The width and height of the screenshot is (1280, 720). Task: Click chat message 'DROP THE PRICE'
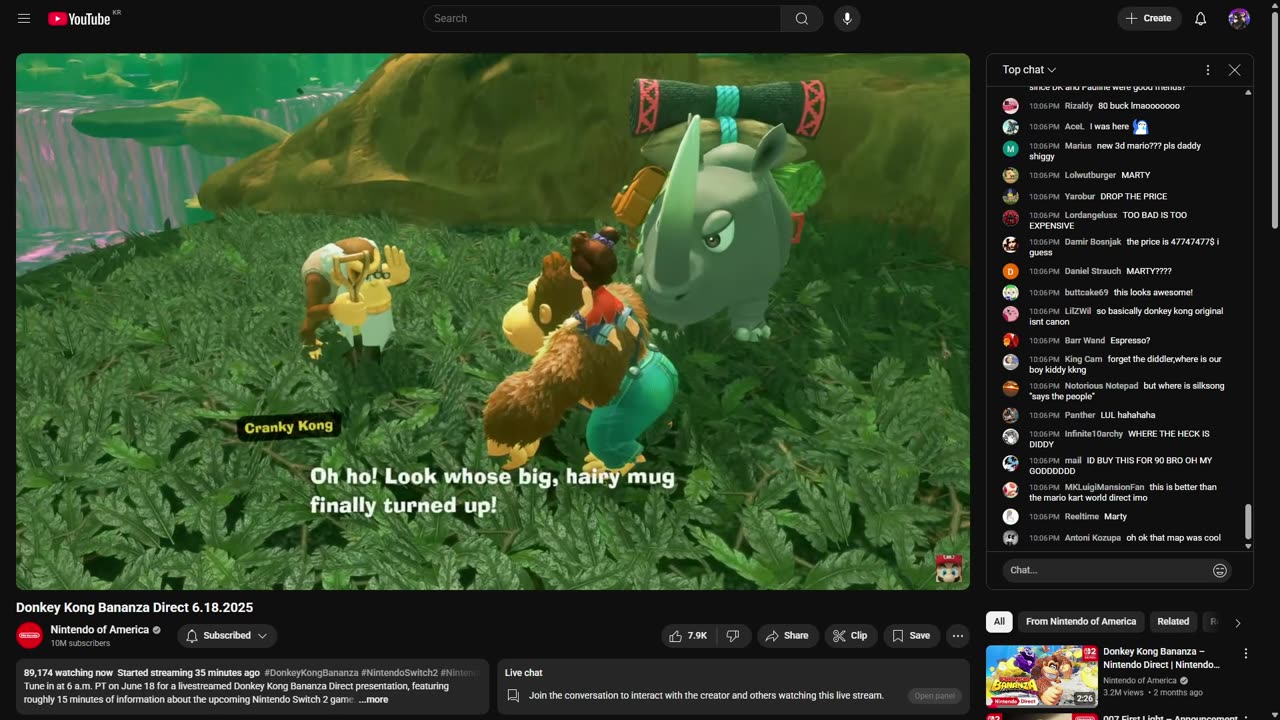tap(1134, 197)
